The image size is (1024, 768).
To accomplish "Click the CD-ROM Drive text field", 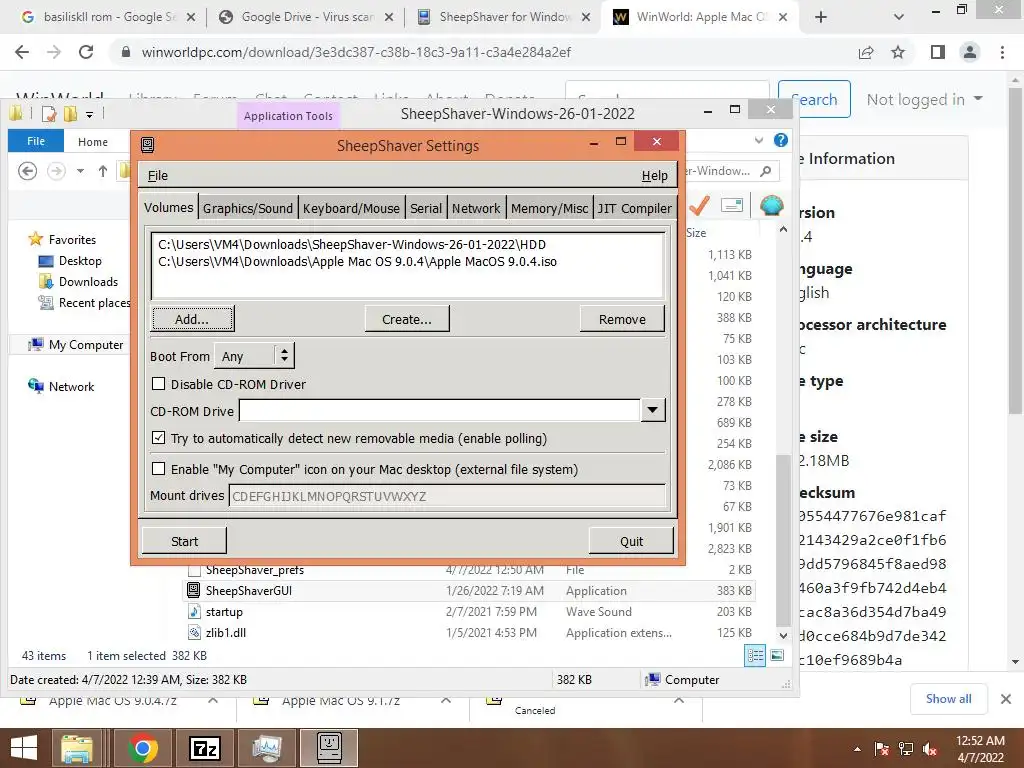I will click(440, 411).
